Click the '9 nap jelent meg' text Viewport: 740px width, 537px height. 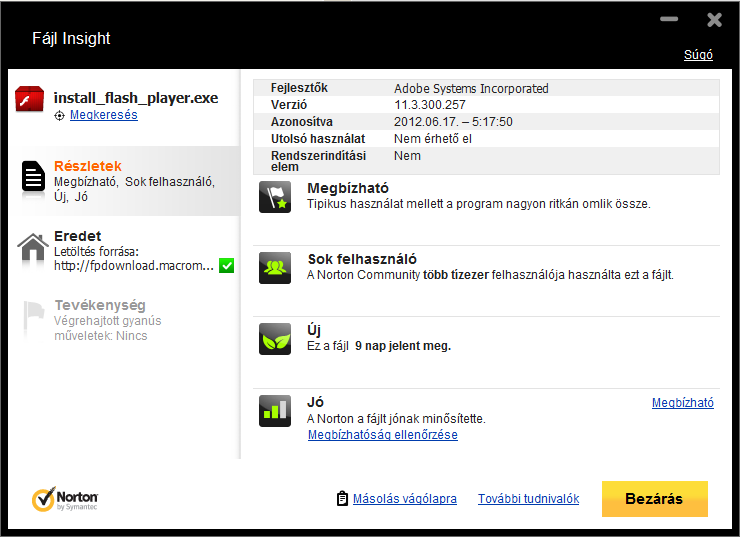click(403, 346)
